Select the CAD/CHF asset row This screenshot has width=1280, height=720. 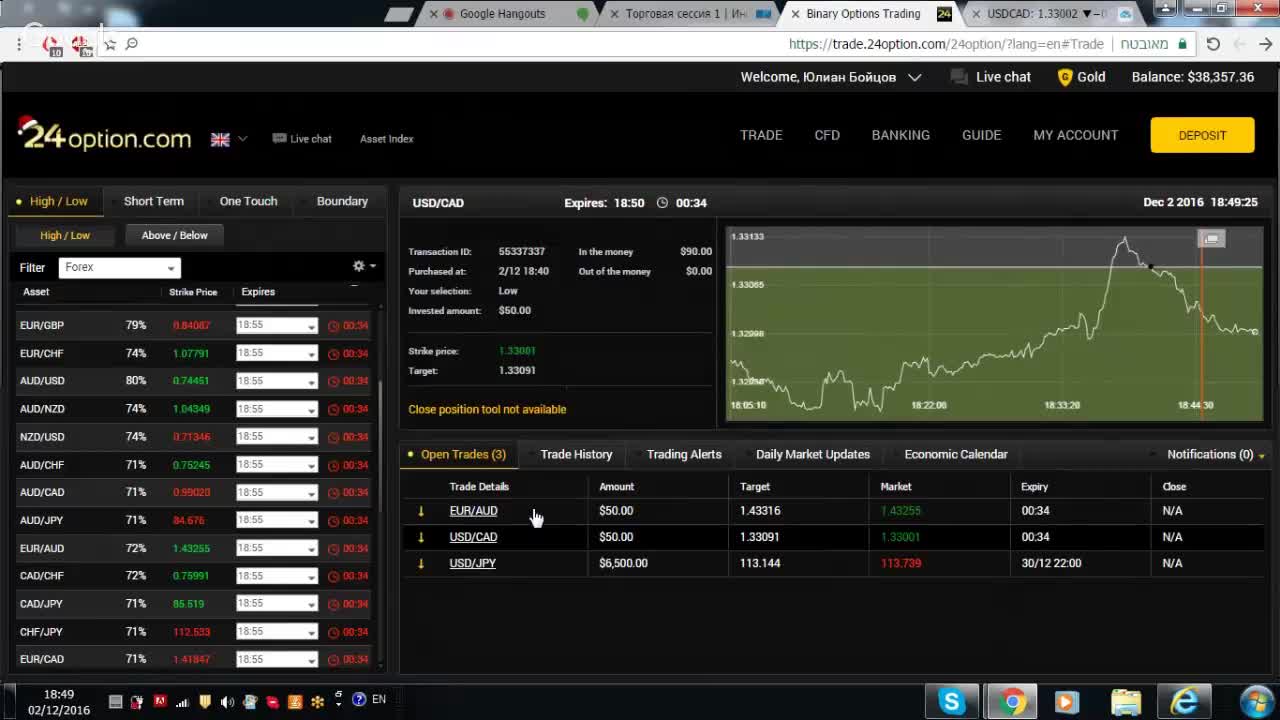tap(195, 576)
